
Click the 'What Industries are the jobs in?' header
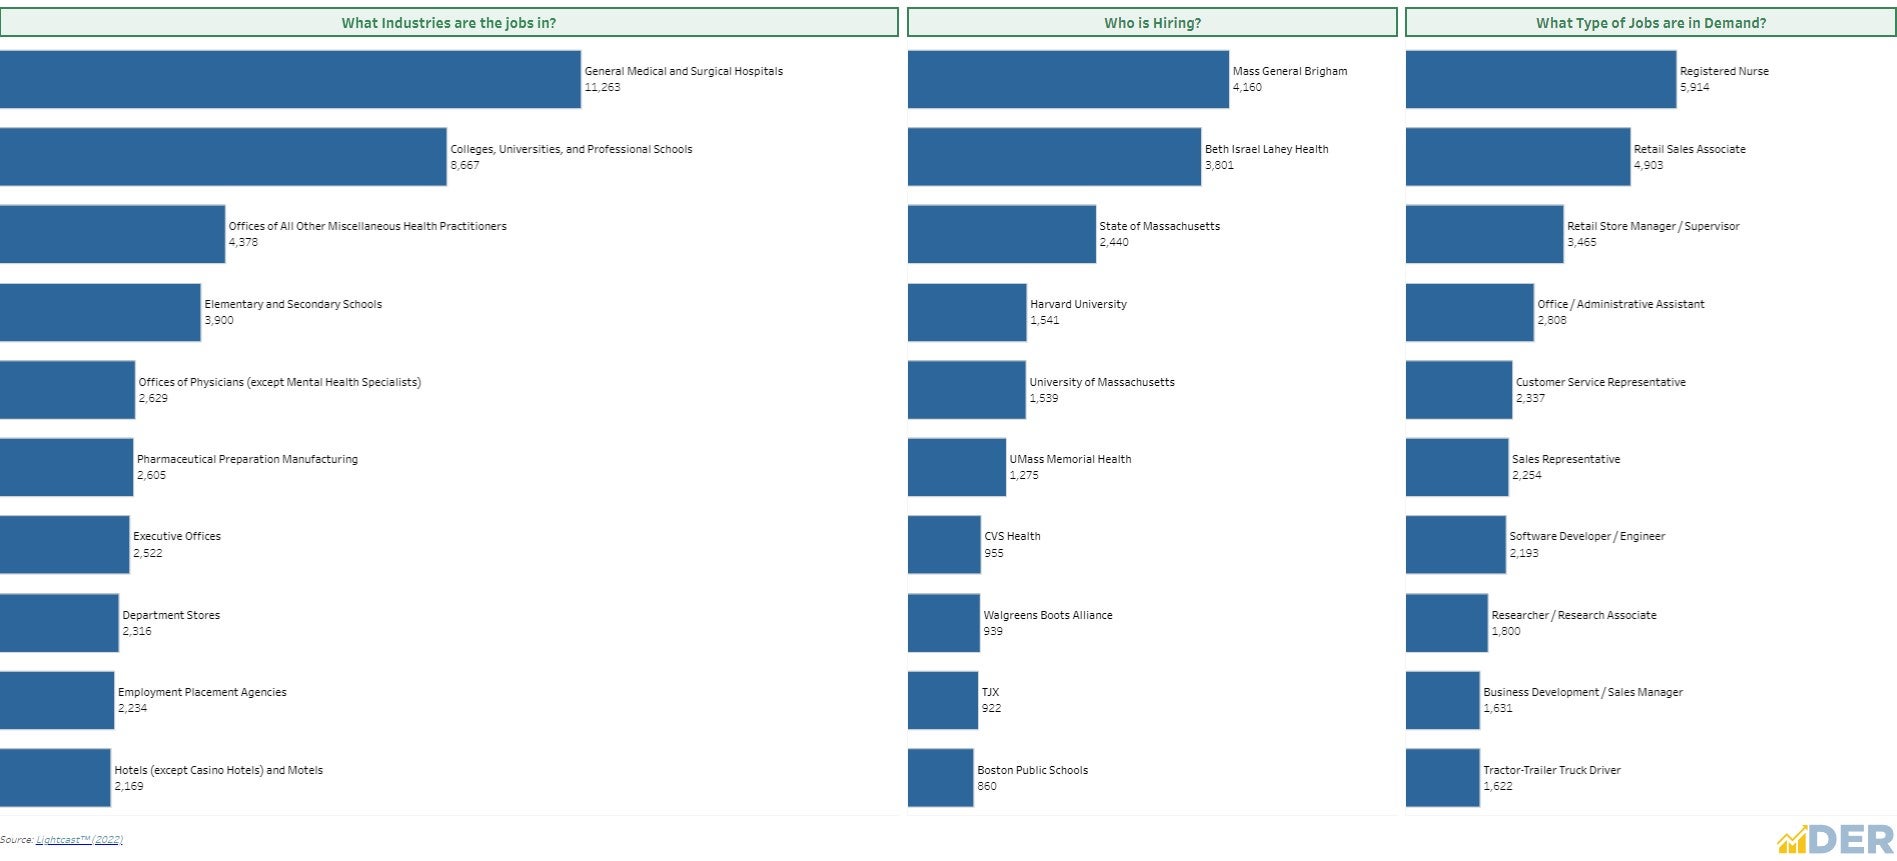[448, 23]
